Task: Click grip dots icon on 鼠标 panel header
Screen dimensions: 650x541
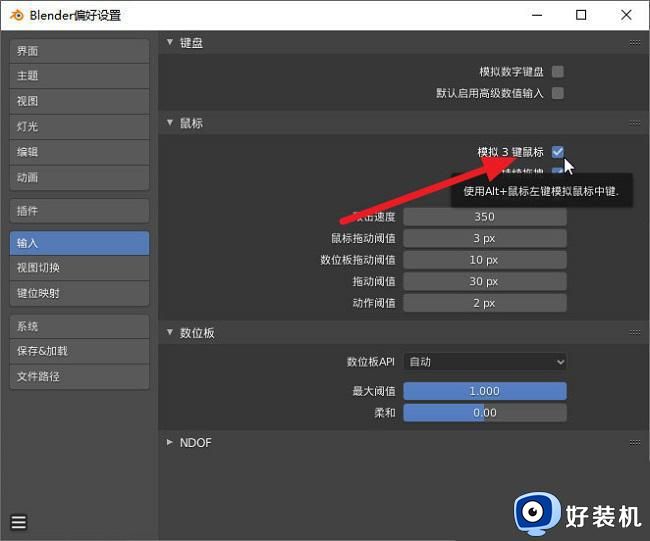Action: click(x=634, y=123)
